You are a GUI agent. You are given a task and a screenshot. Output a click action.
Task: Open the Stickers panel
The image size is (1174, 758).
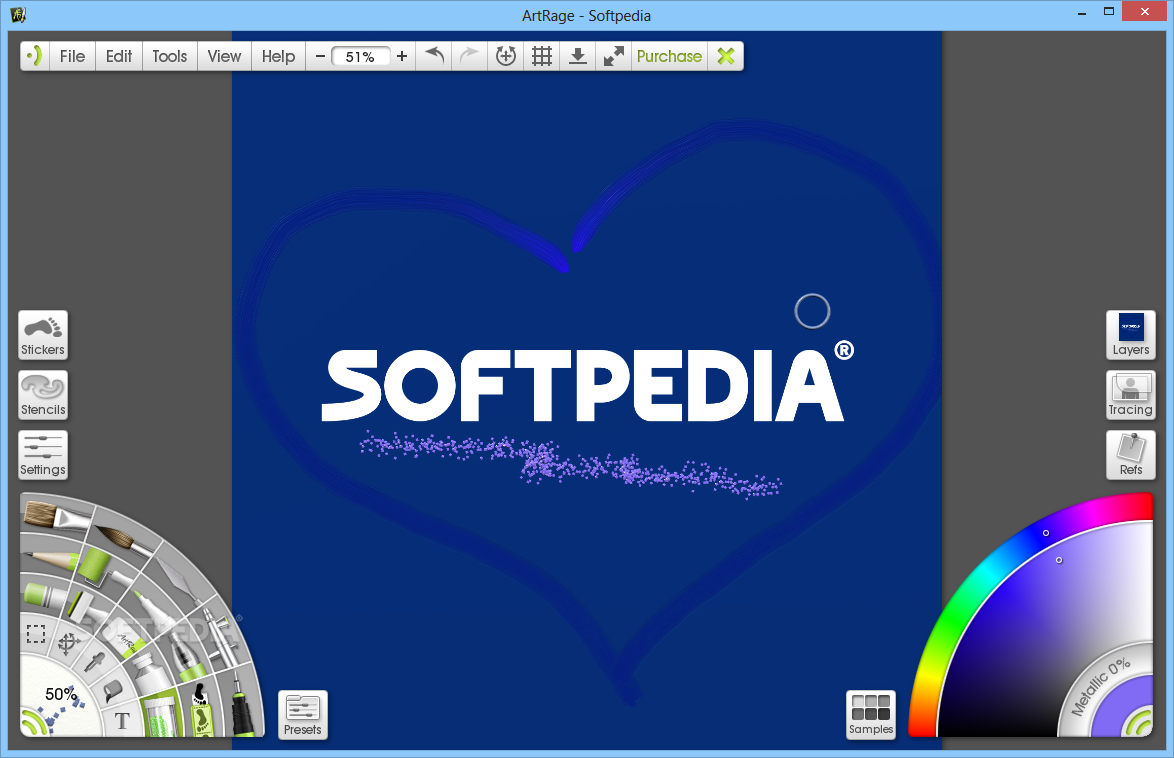43,335
